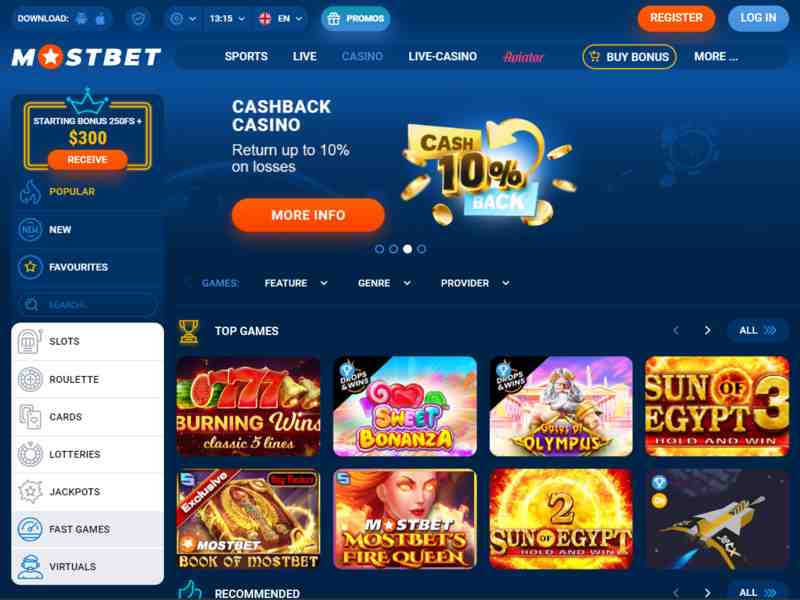Open the Sweet Bonanza game thumbnail

pyautogui.click(x=405, y=406)
